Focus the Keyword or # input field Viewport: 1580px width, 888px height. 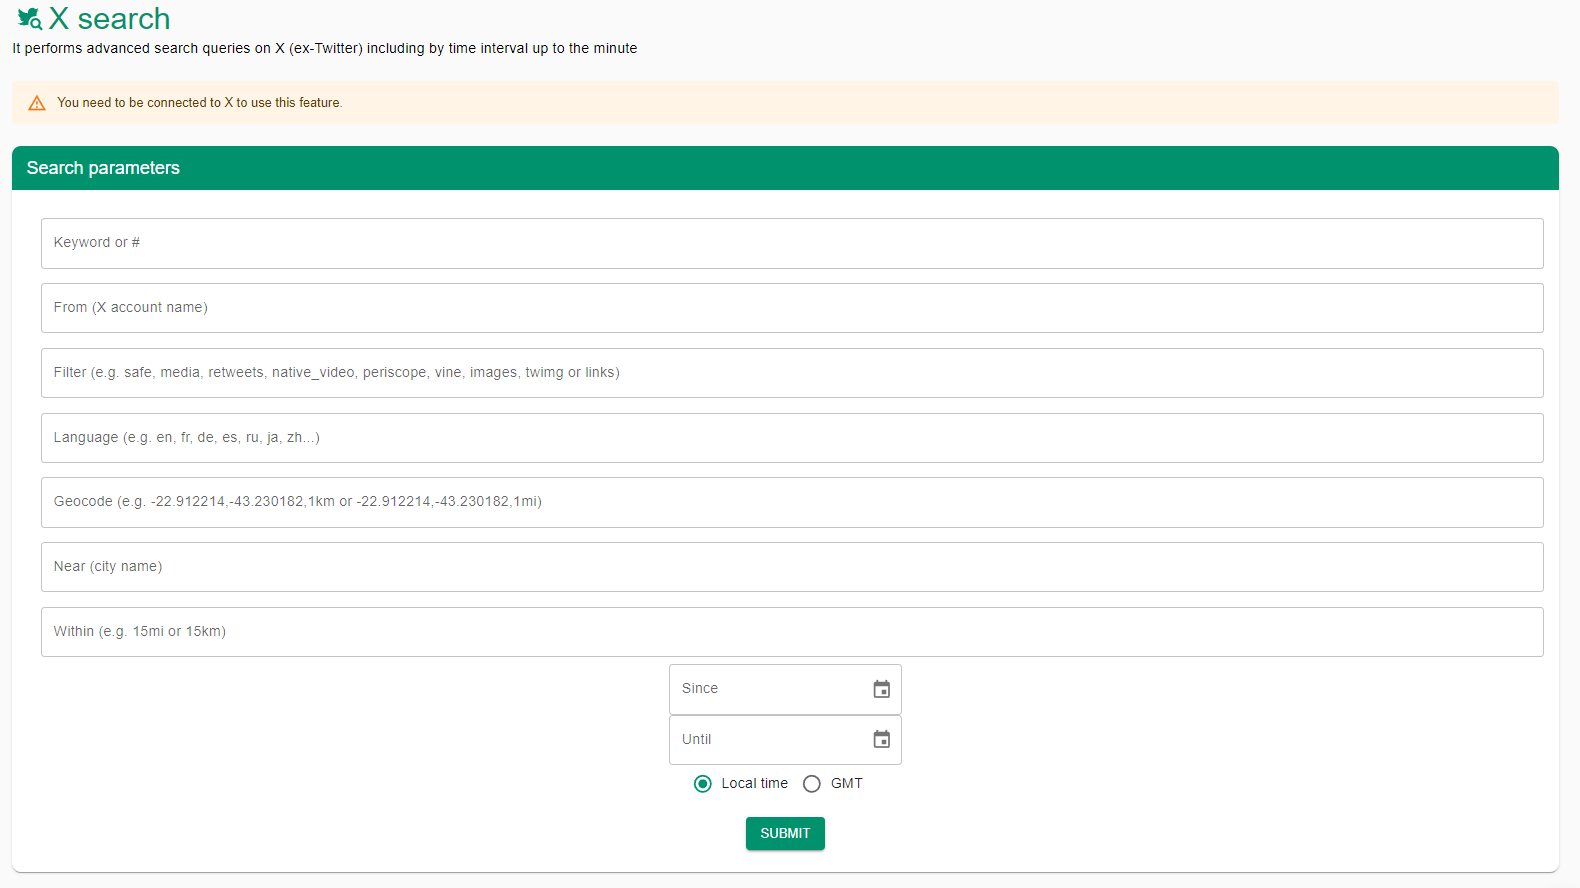(792, 243)
